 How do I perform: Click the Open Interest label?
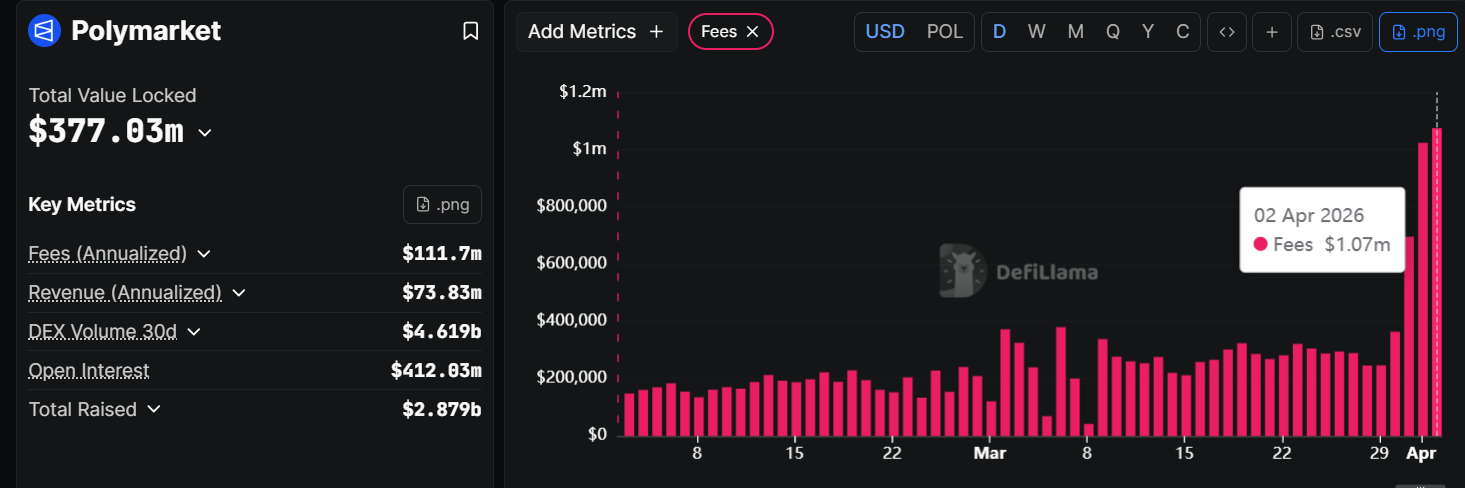[x=89, y=371]
